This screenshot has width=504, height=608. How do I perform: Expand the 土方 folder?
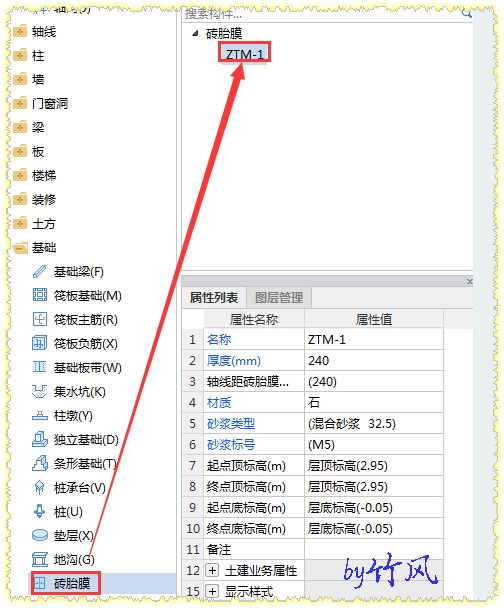20,224
